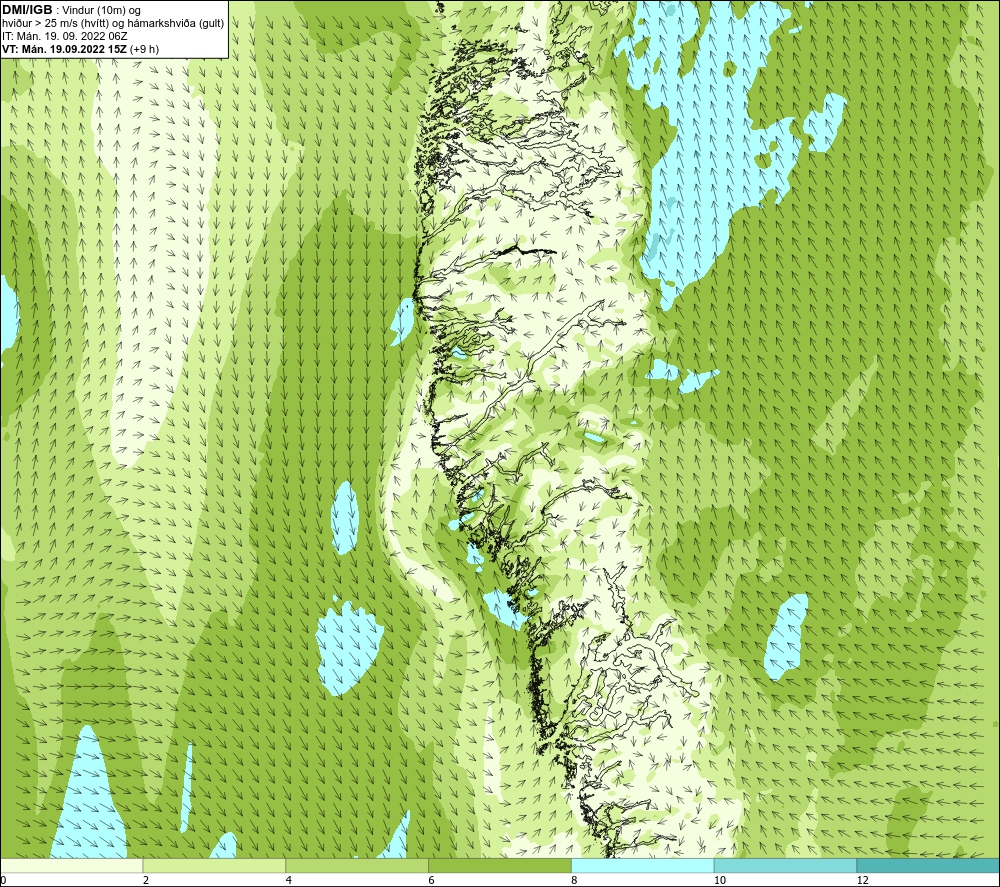Click the legend scale value 12

tap(863, 880)
